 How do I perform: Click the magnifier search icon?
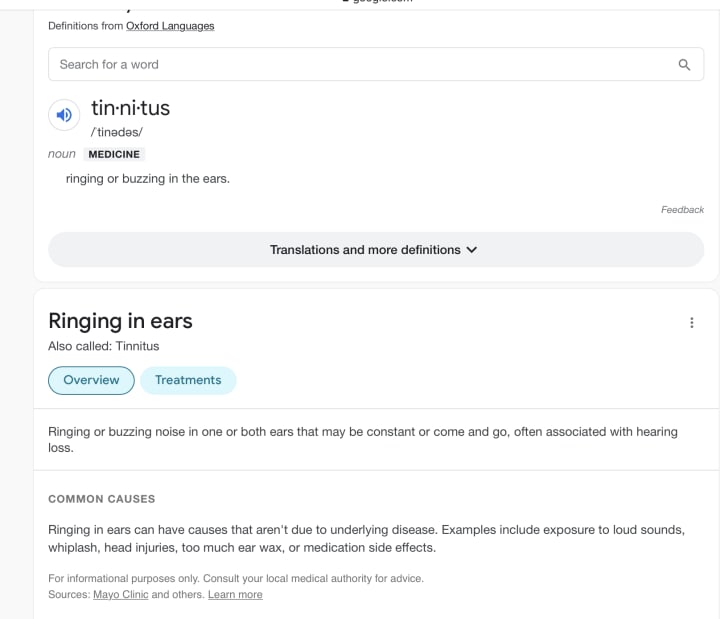684,65
